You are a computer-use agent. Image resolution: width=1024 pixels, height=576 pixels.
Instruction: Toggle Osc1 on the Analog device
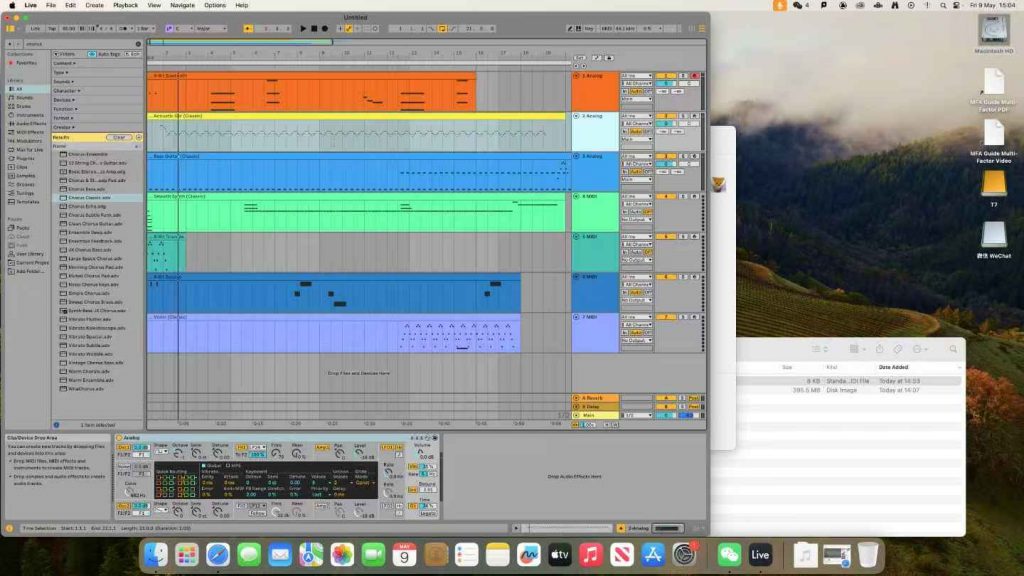[x=124, y=447]
